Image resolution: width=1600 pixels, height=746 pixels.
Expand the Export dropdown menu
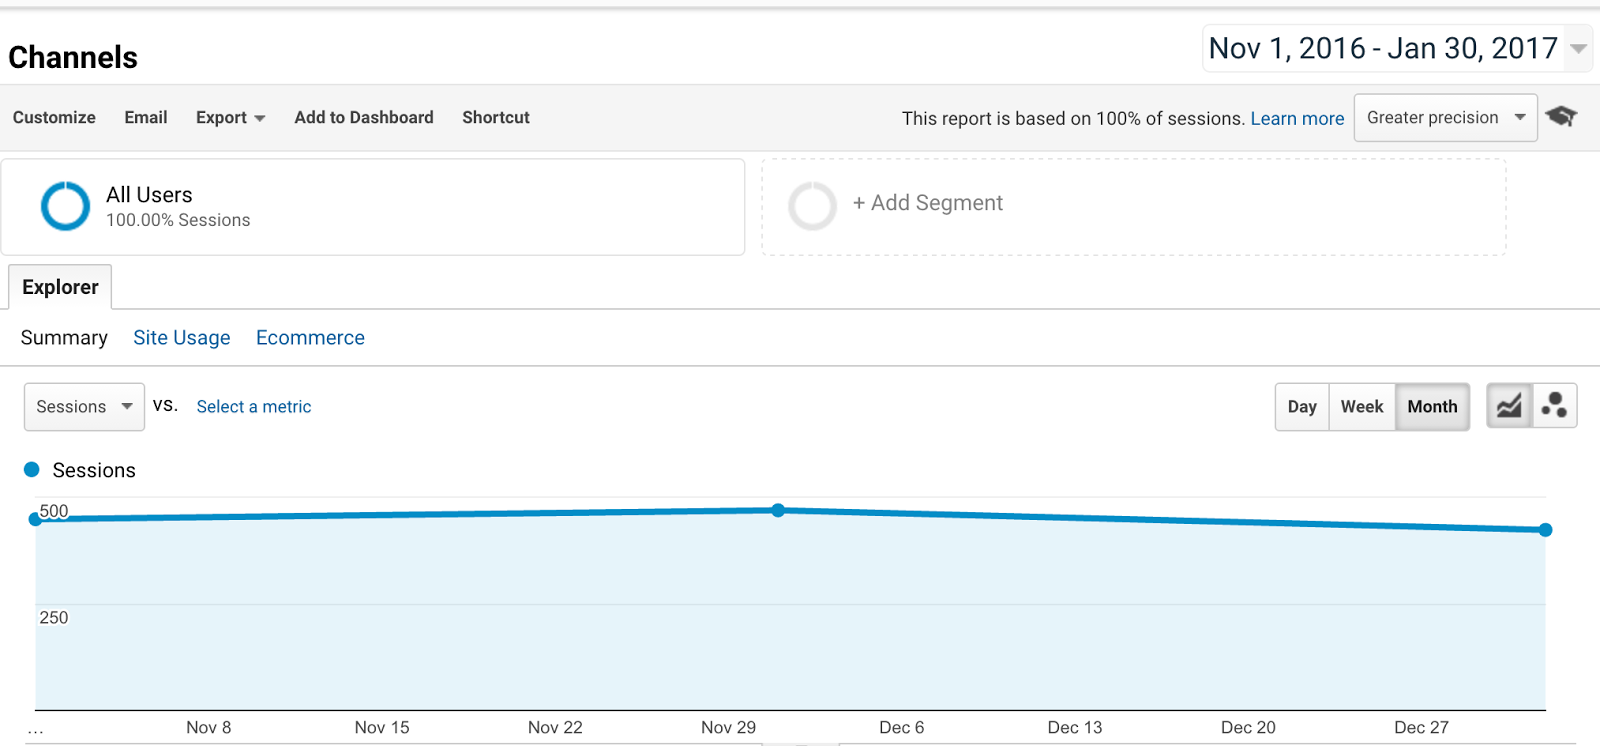pyautogui.click(x=230, y=118)
